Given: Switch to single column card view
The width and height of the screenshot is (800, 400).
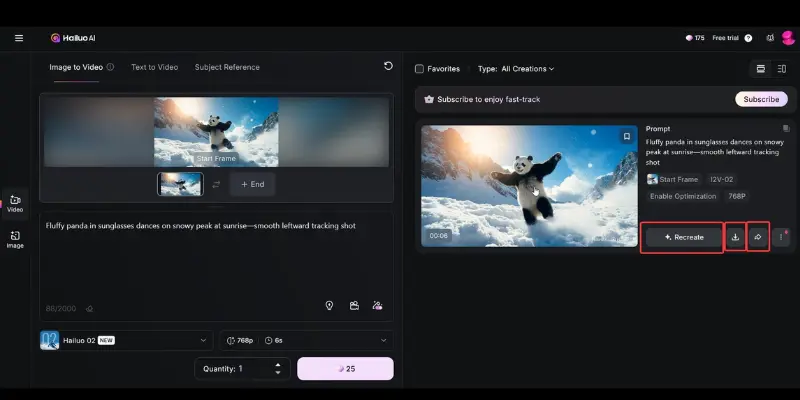Looking at the screenshot, I should point(761,69).
